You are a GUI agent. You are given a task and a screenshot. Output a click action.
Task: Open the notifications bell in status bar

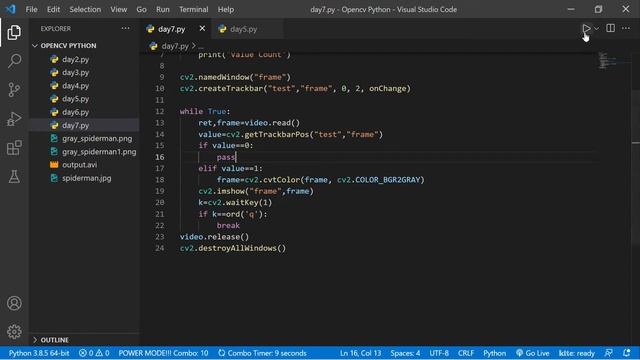coord(627,353)
